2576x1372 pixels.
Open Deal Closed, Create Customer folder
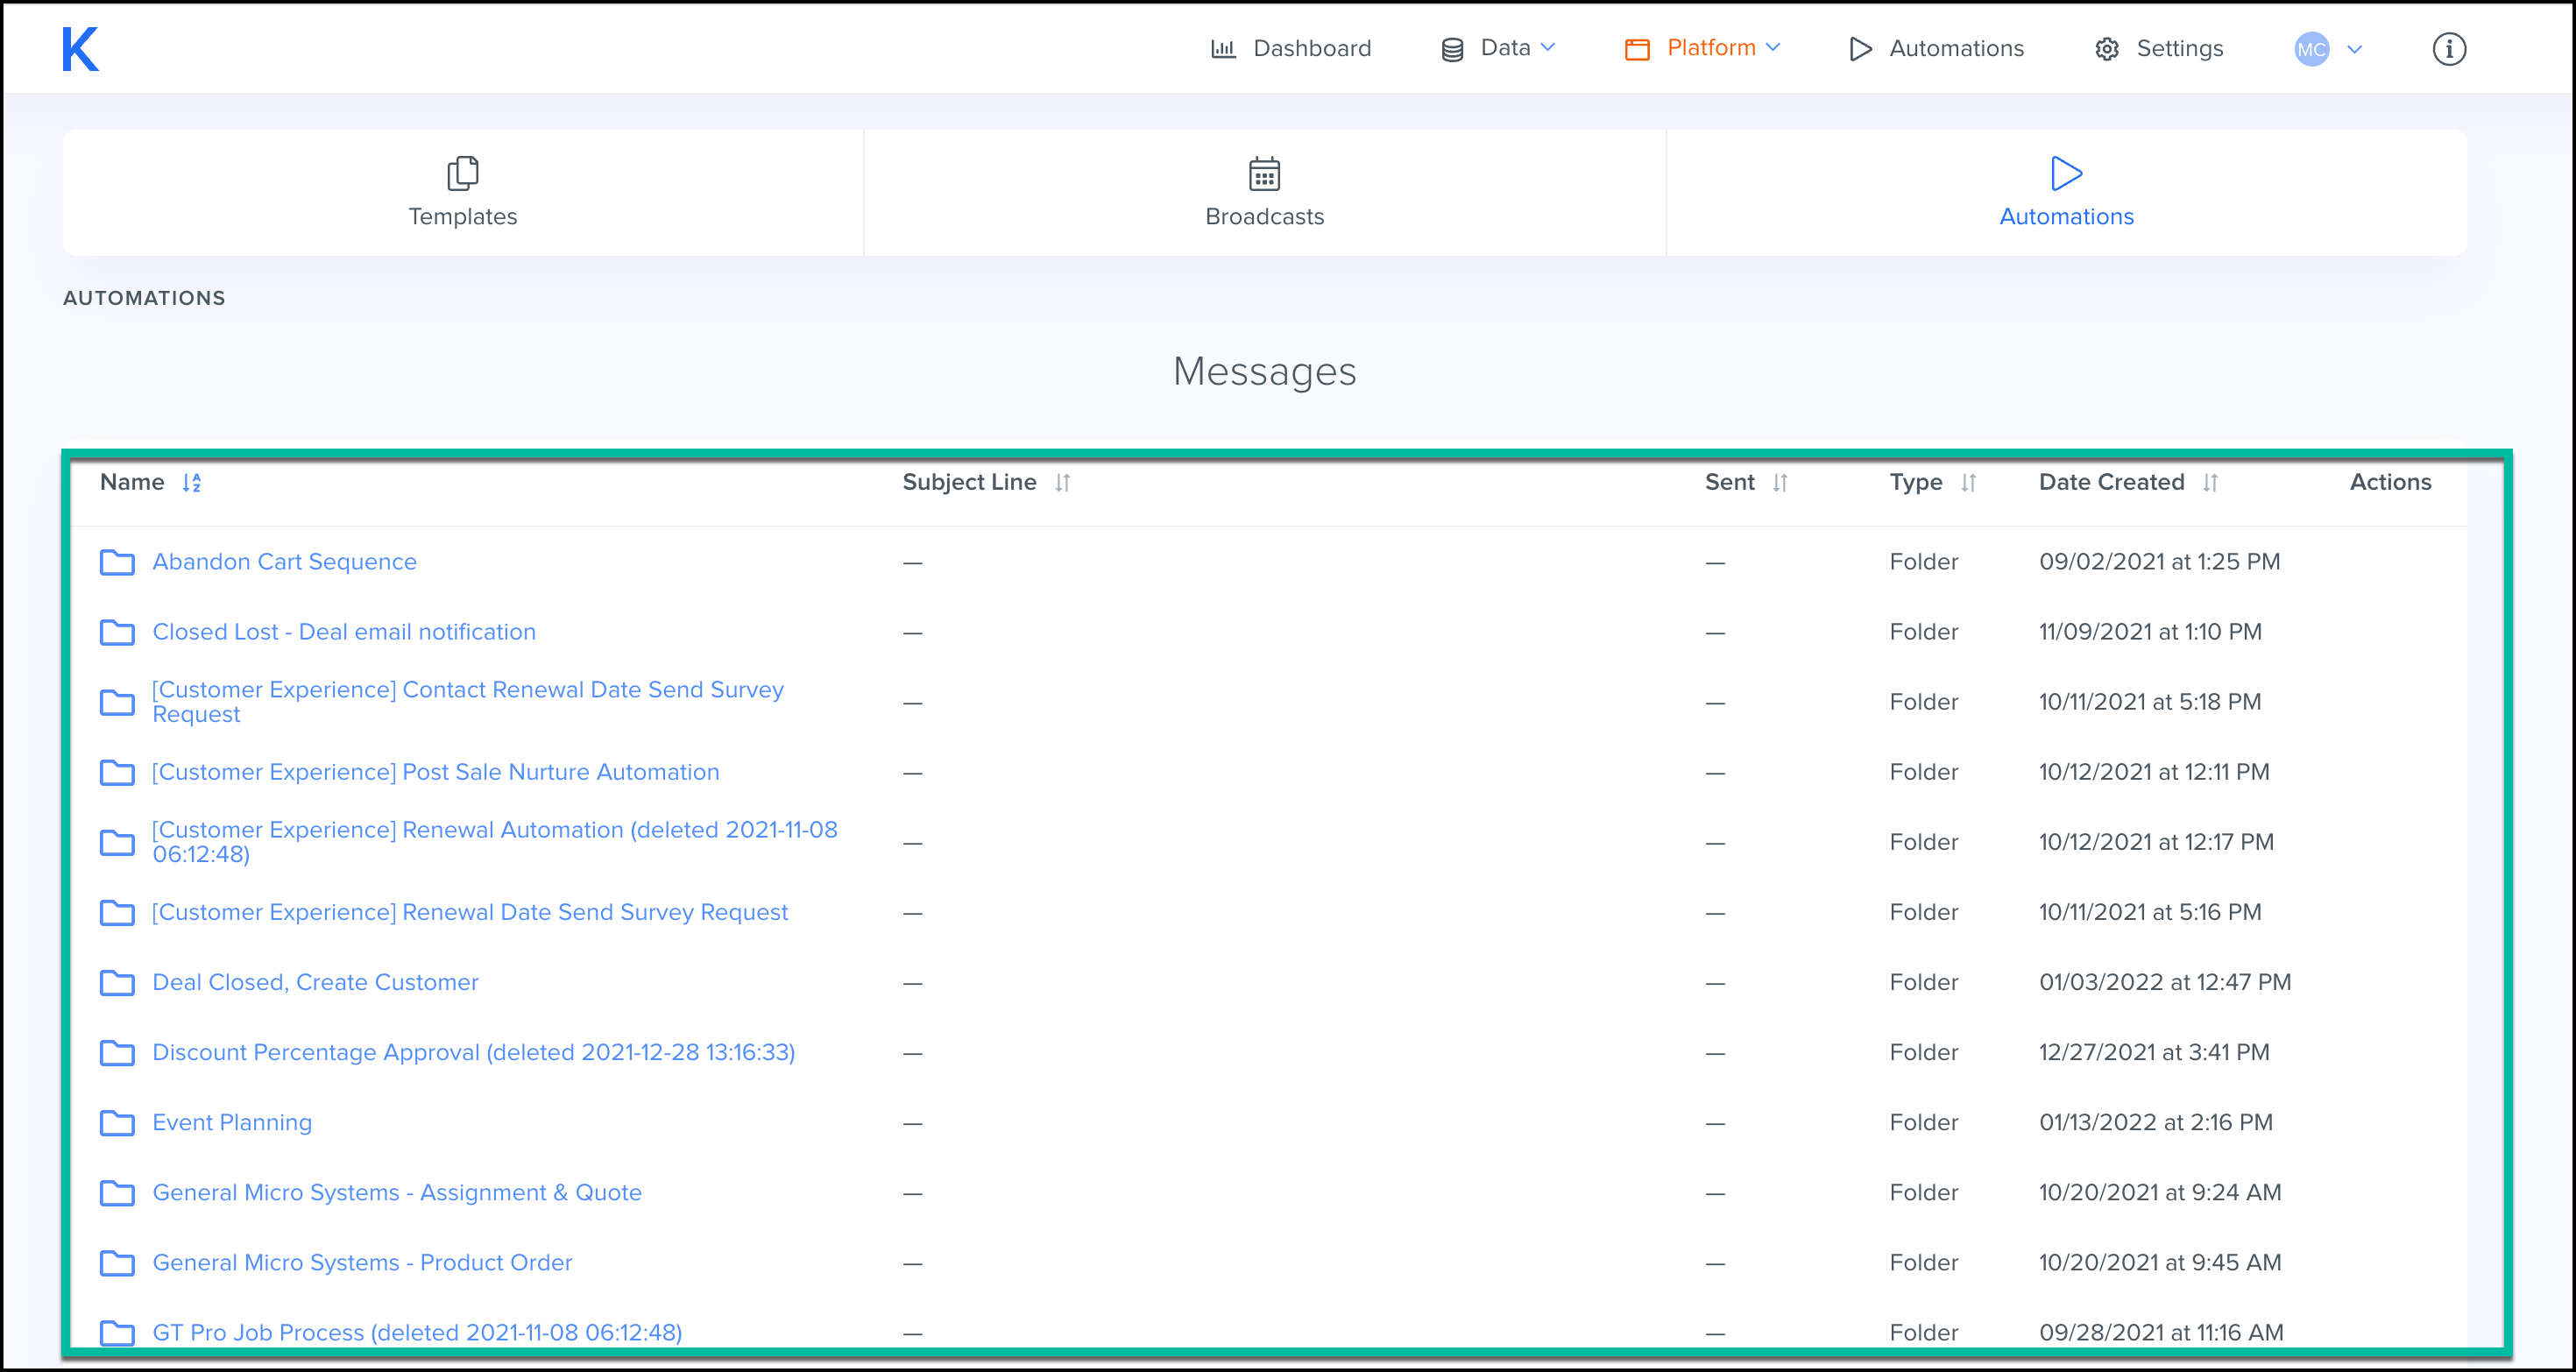pos(315,982)
